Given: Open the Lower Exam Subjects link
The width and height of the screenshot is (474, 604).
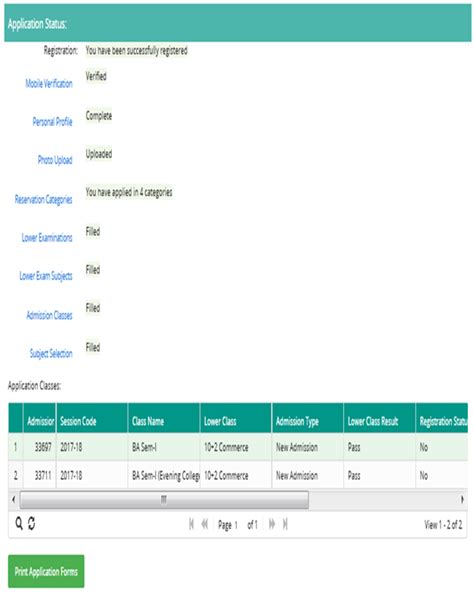Looking at the screenshot, I should point(46,276).
